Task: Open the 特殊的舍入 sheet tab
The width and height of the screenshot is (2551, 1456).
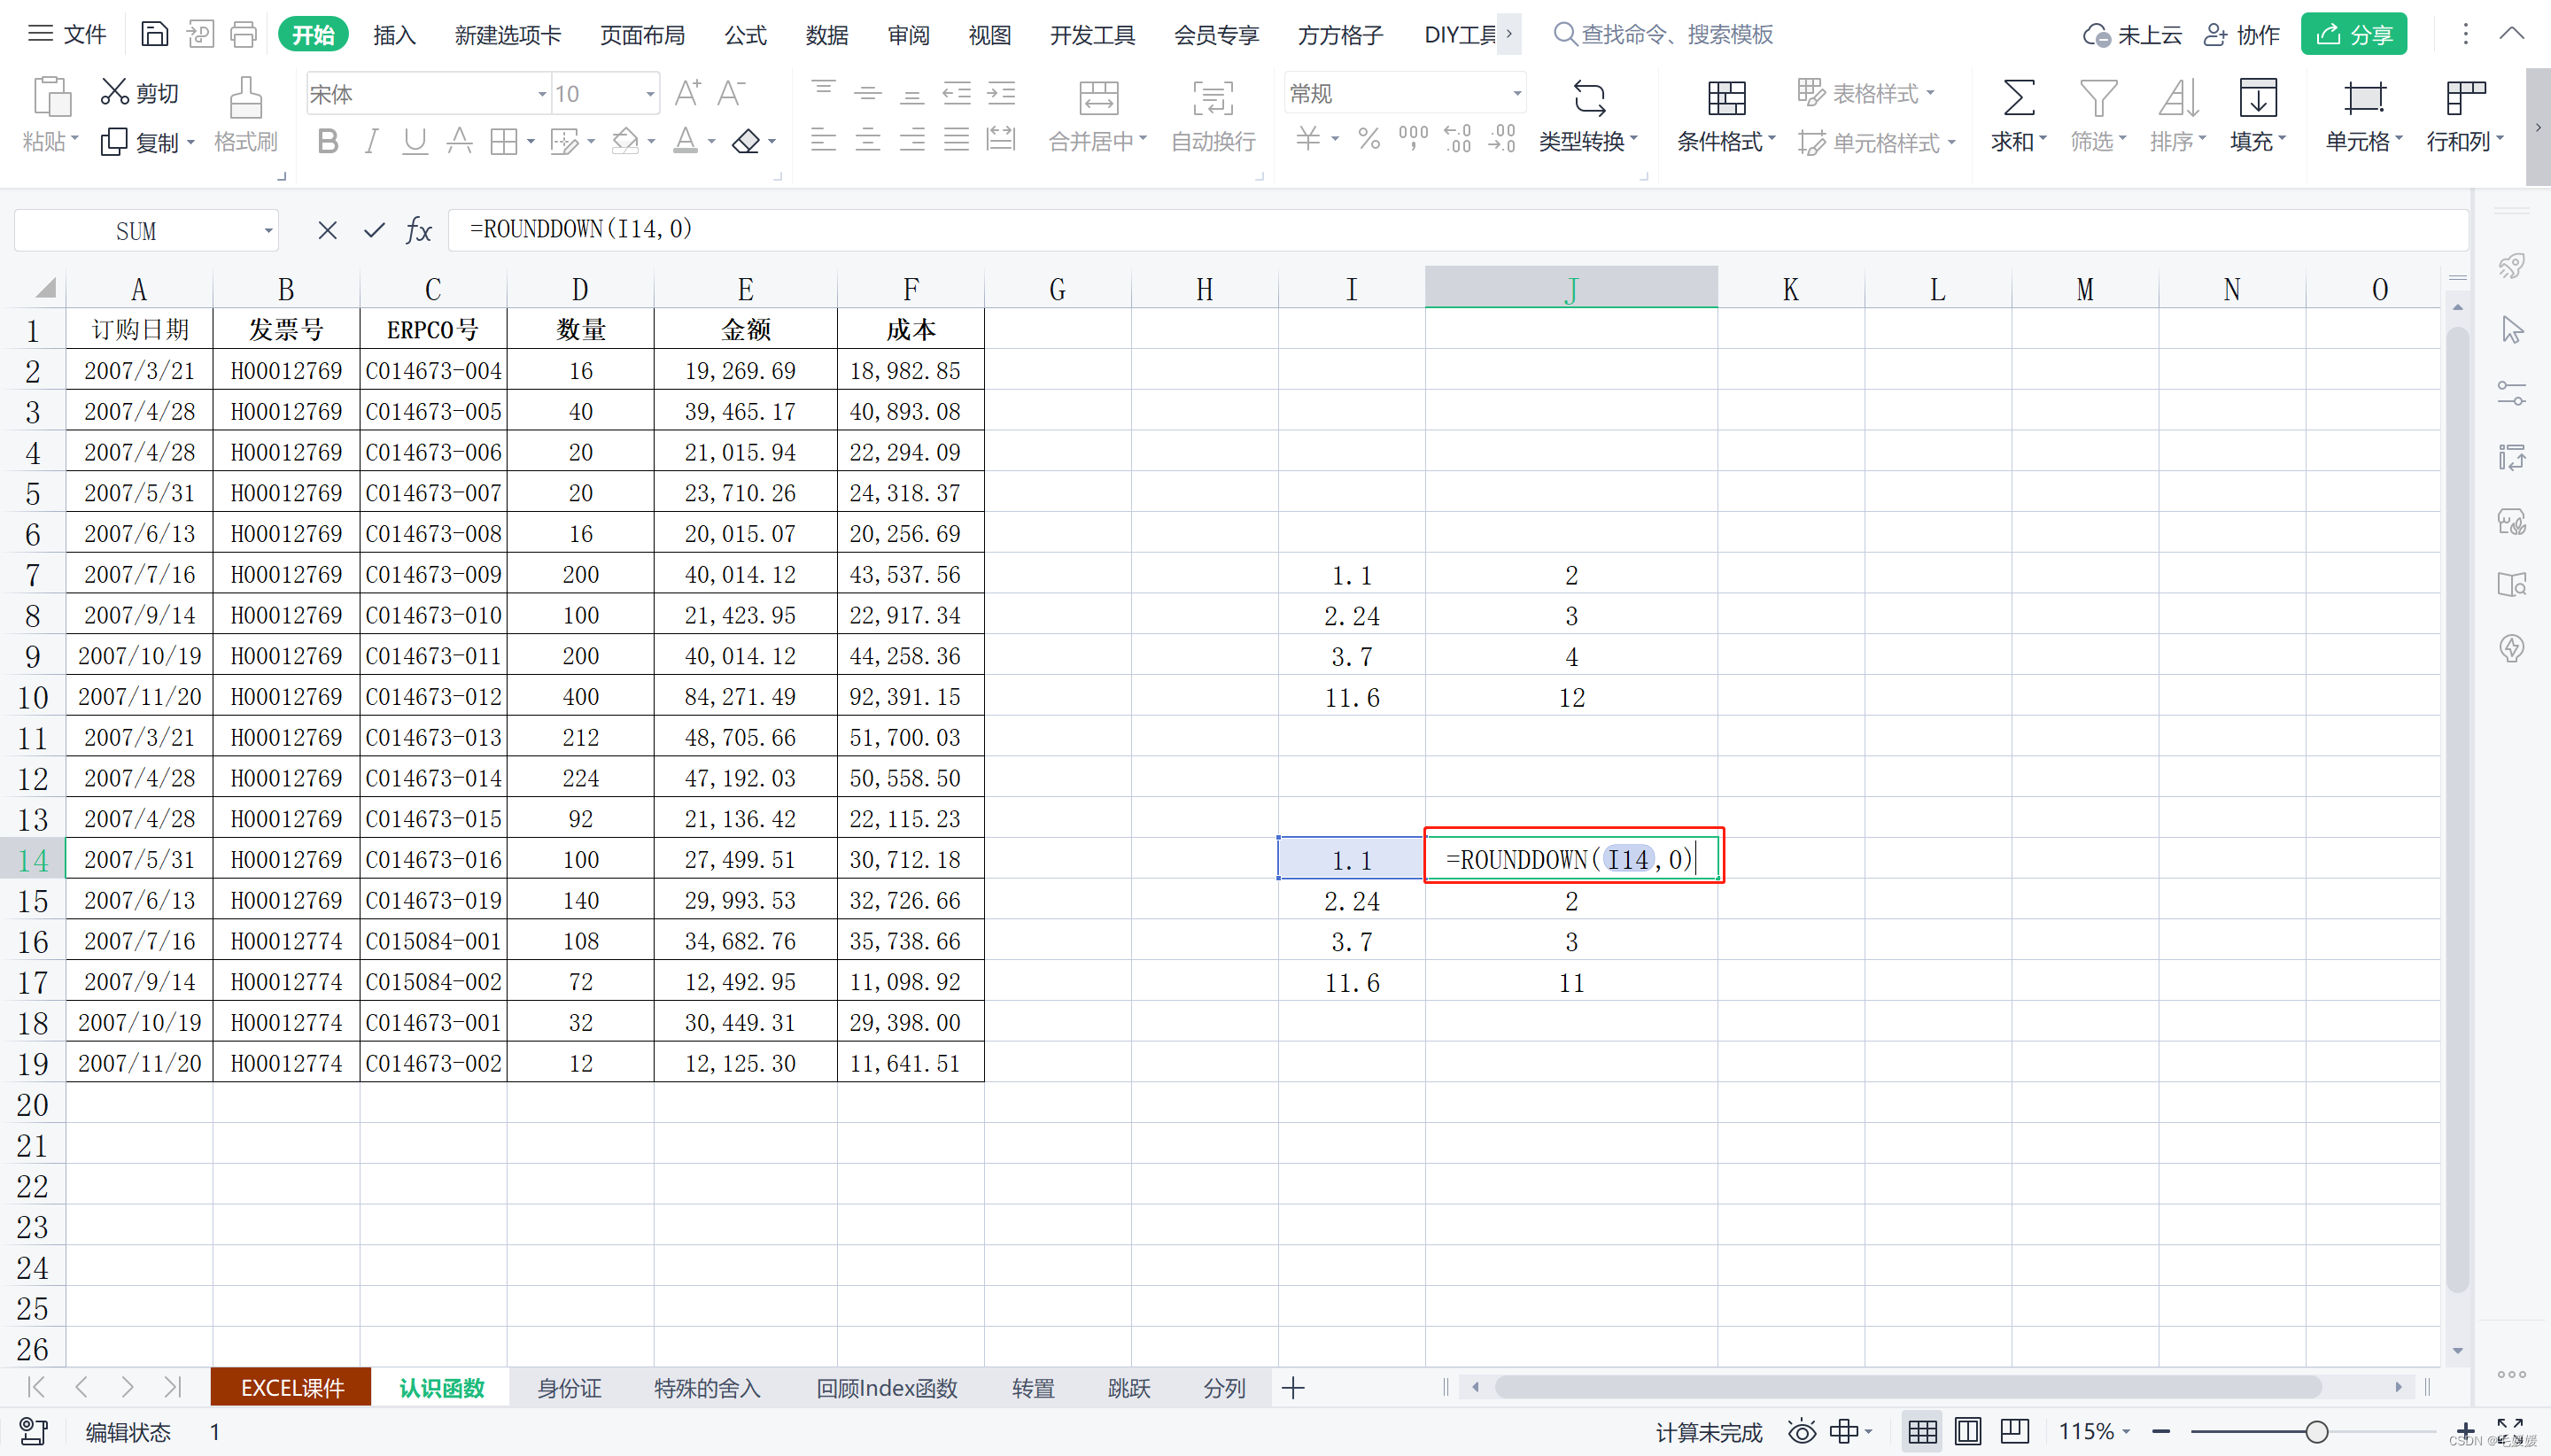Action: [707, 1388]
